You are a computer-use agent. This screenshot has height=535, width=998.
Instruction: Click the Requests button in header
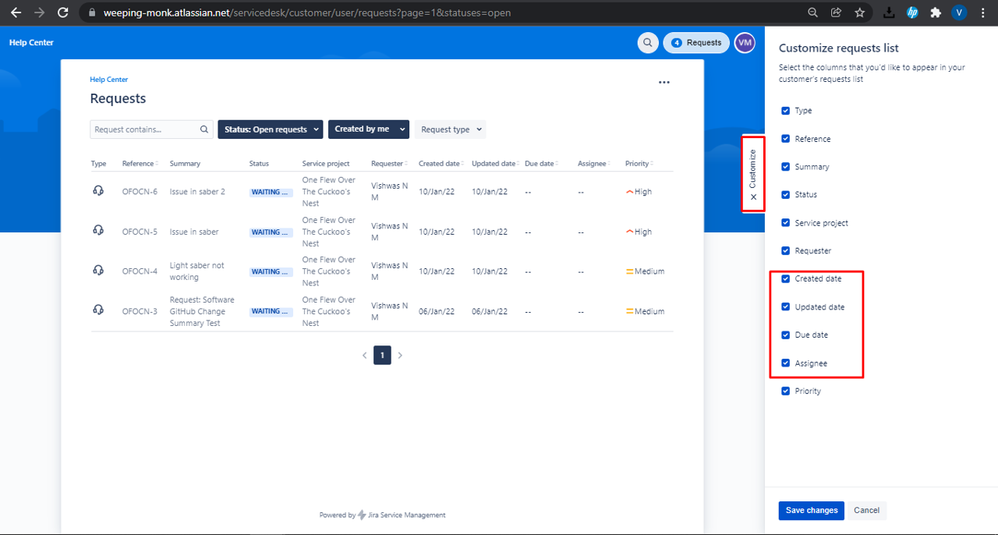tap(696, 43)
